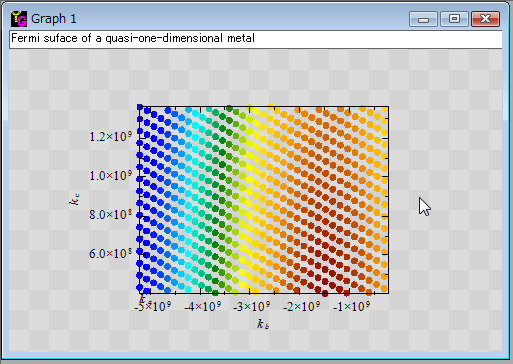This screenshot has height=364, width=513.
Task: Select the kb horizontal axis label
Action: point(263,324)
